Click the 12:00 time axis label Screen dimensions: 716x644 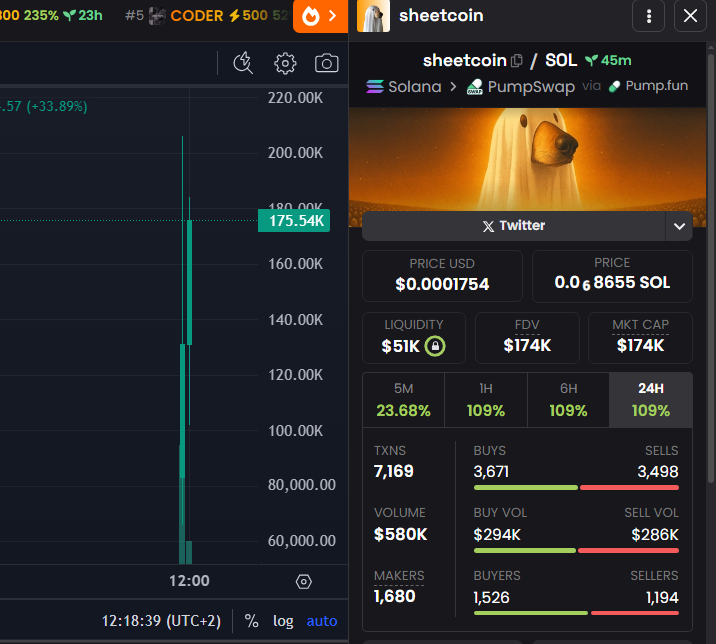click(189, 581)
